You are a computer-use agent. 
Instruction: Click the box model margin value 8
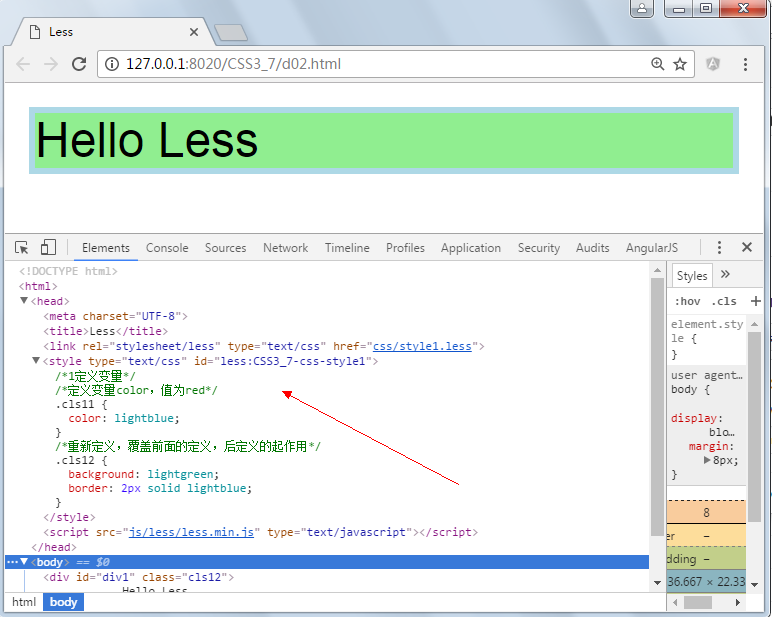pos(706,513)
